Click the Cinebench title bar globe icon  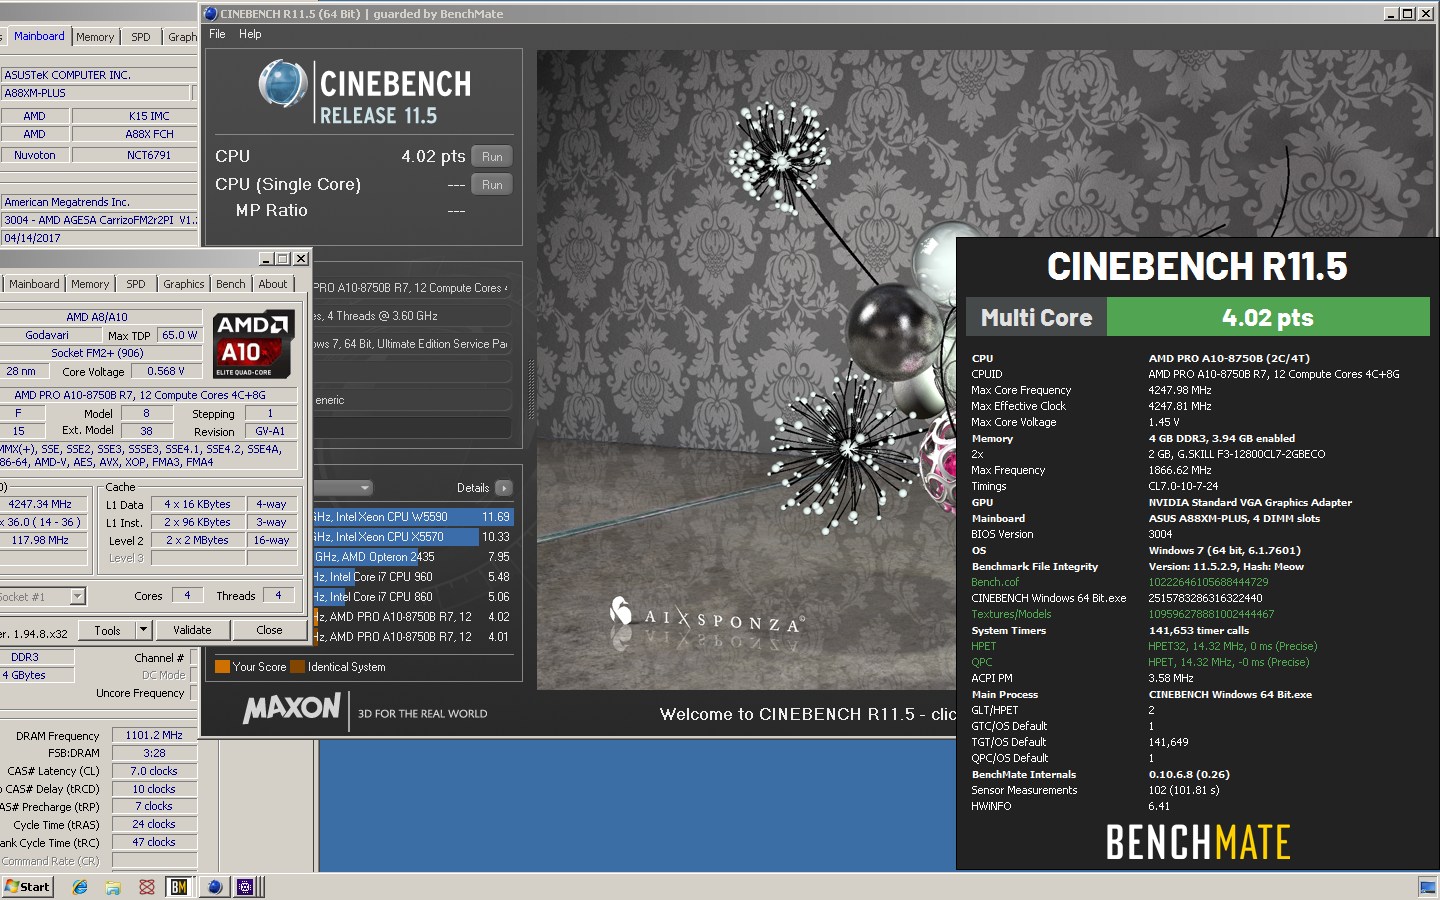tap(210, 14)
